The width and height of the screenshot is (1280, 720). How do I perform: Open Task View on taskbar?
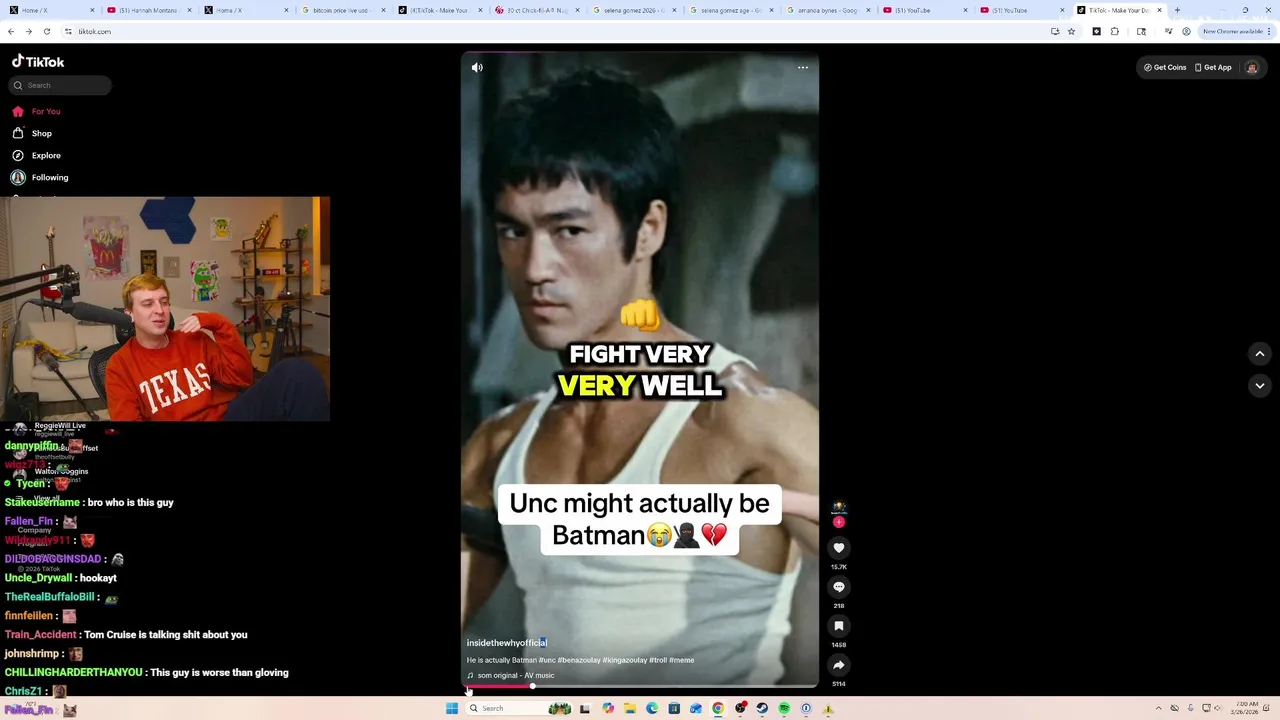coord(586,708)
